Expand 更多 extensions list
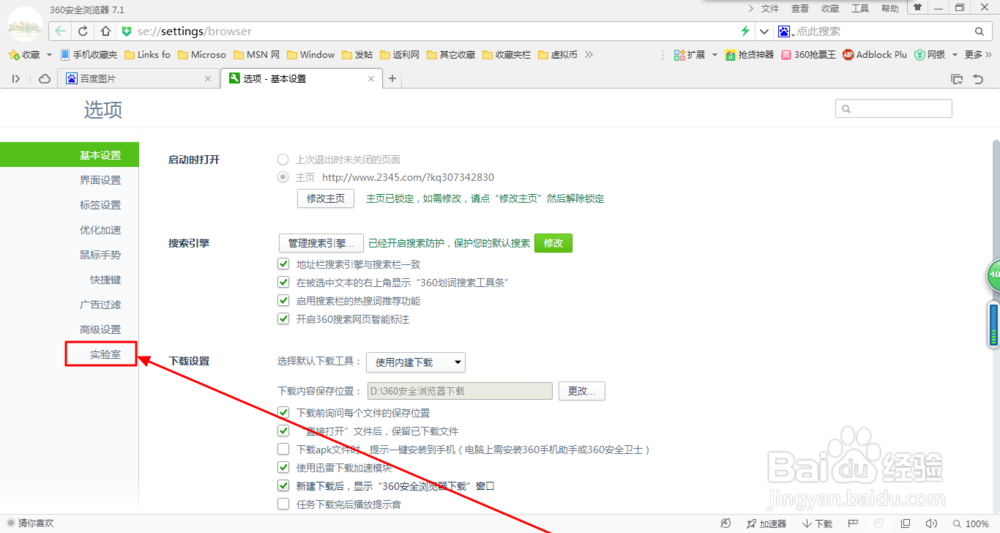 point(978,55)
